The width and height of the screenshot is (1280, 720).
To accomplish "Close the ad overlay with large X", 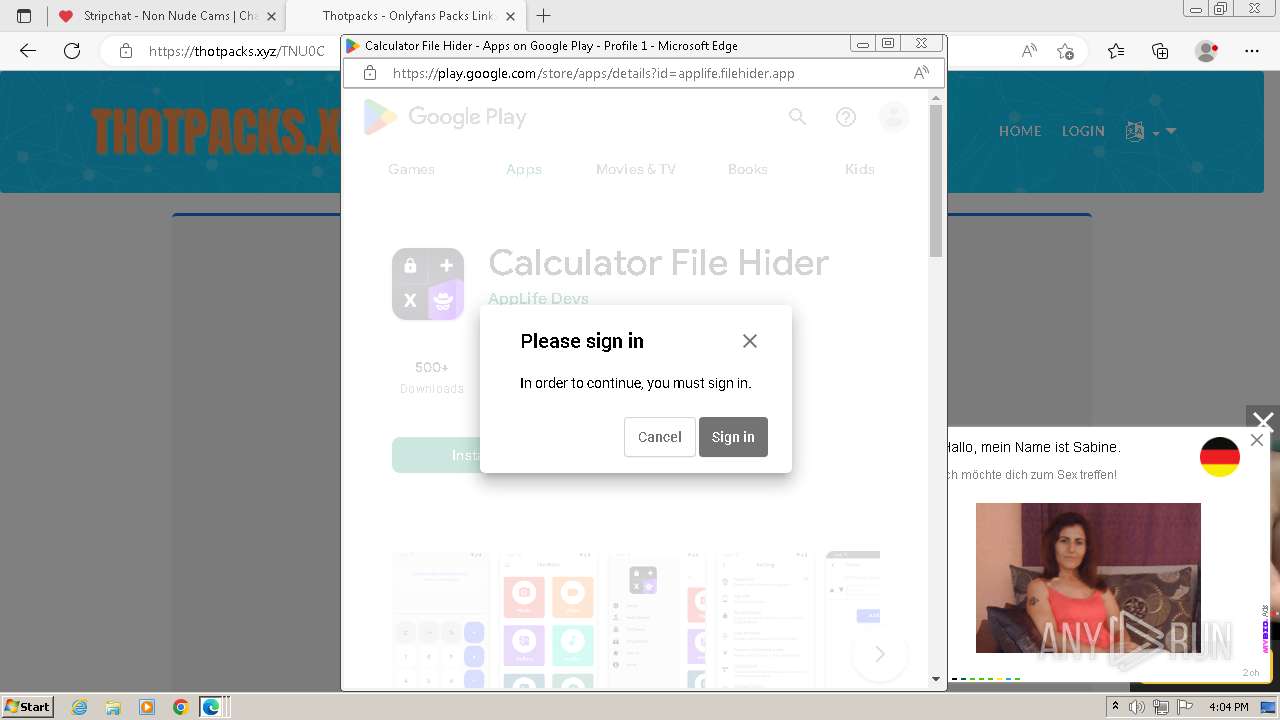I will pyautogui.click(x=1263, y=422).
